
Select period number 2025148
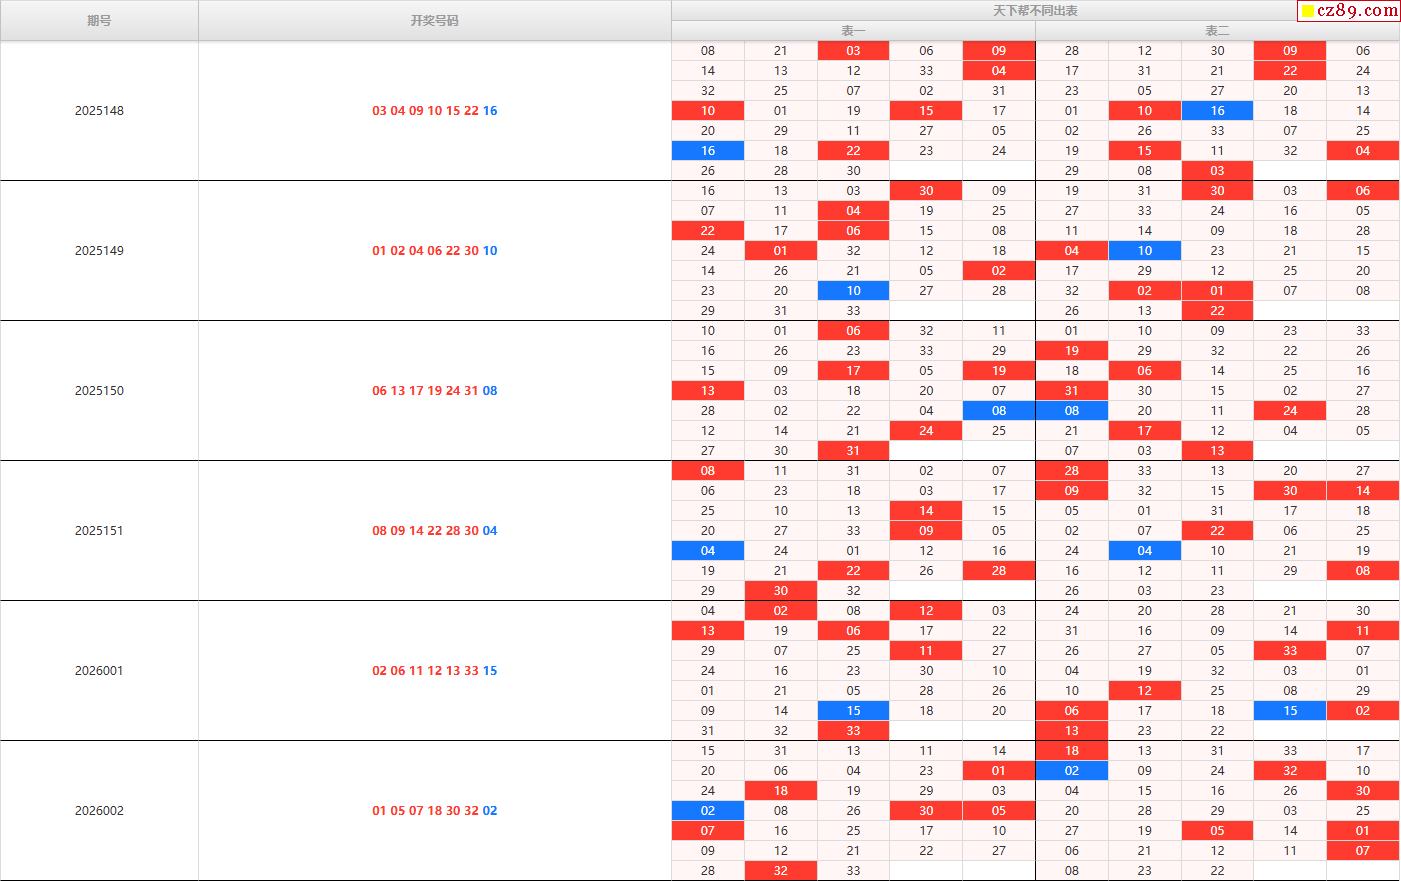[99, 111]
